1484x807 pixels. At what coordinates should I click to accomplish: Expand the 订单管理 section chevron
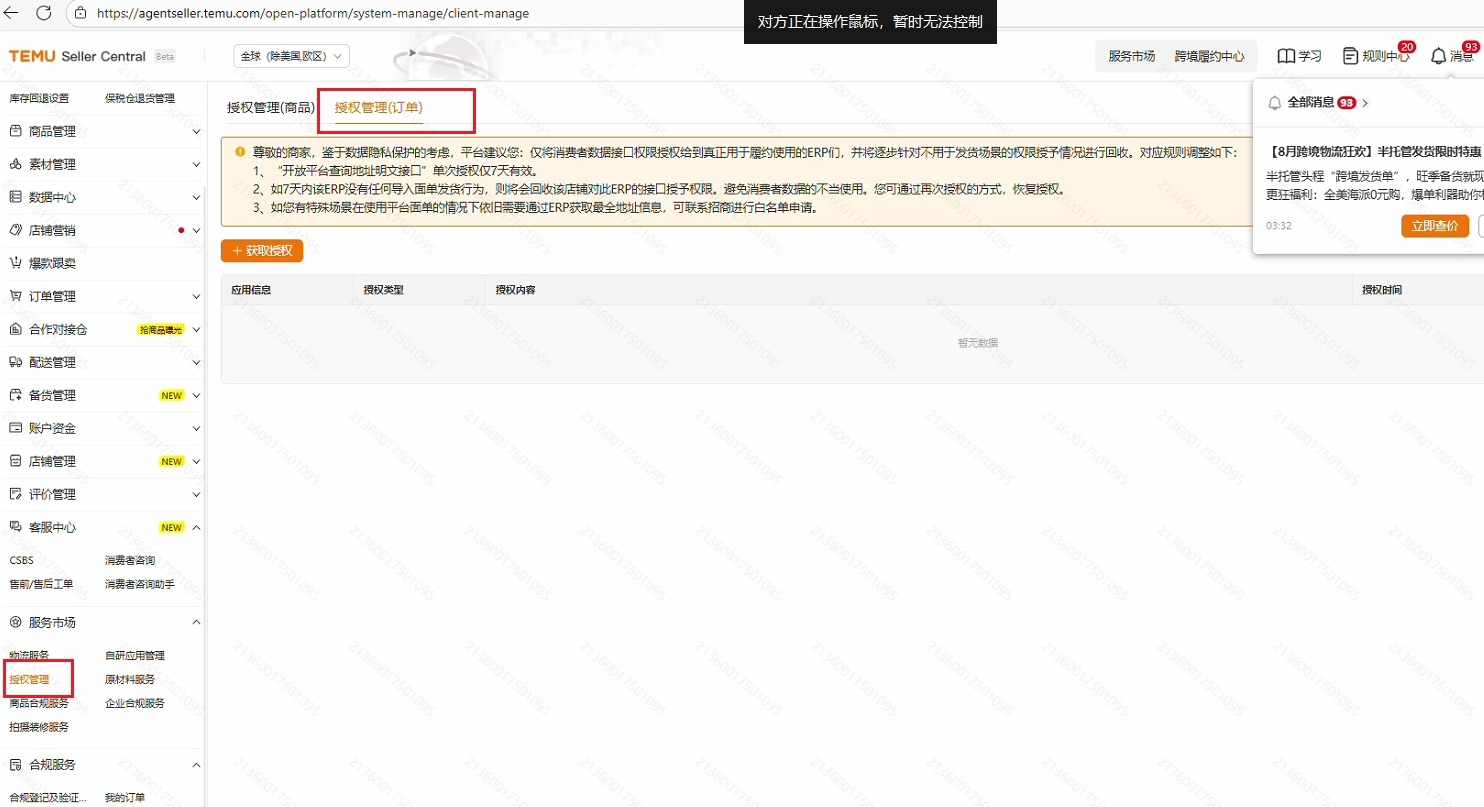click(196, 296)
